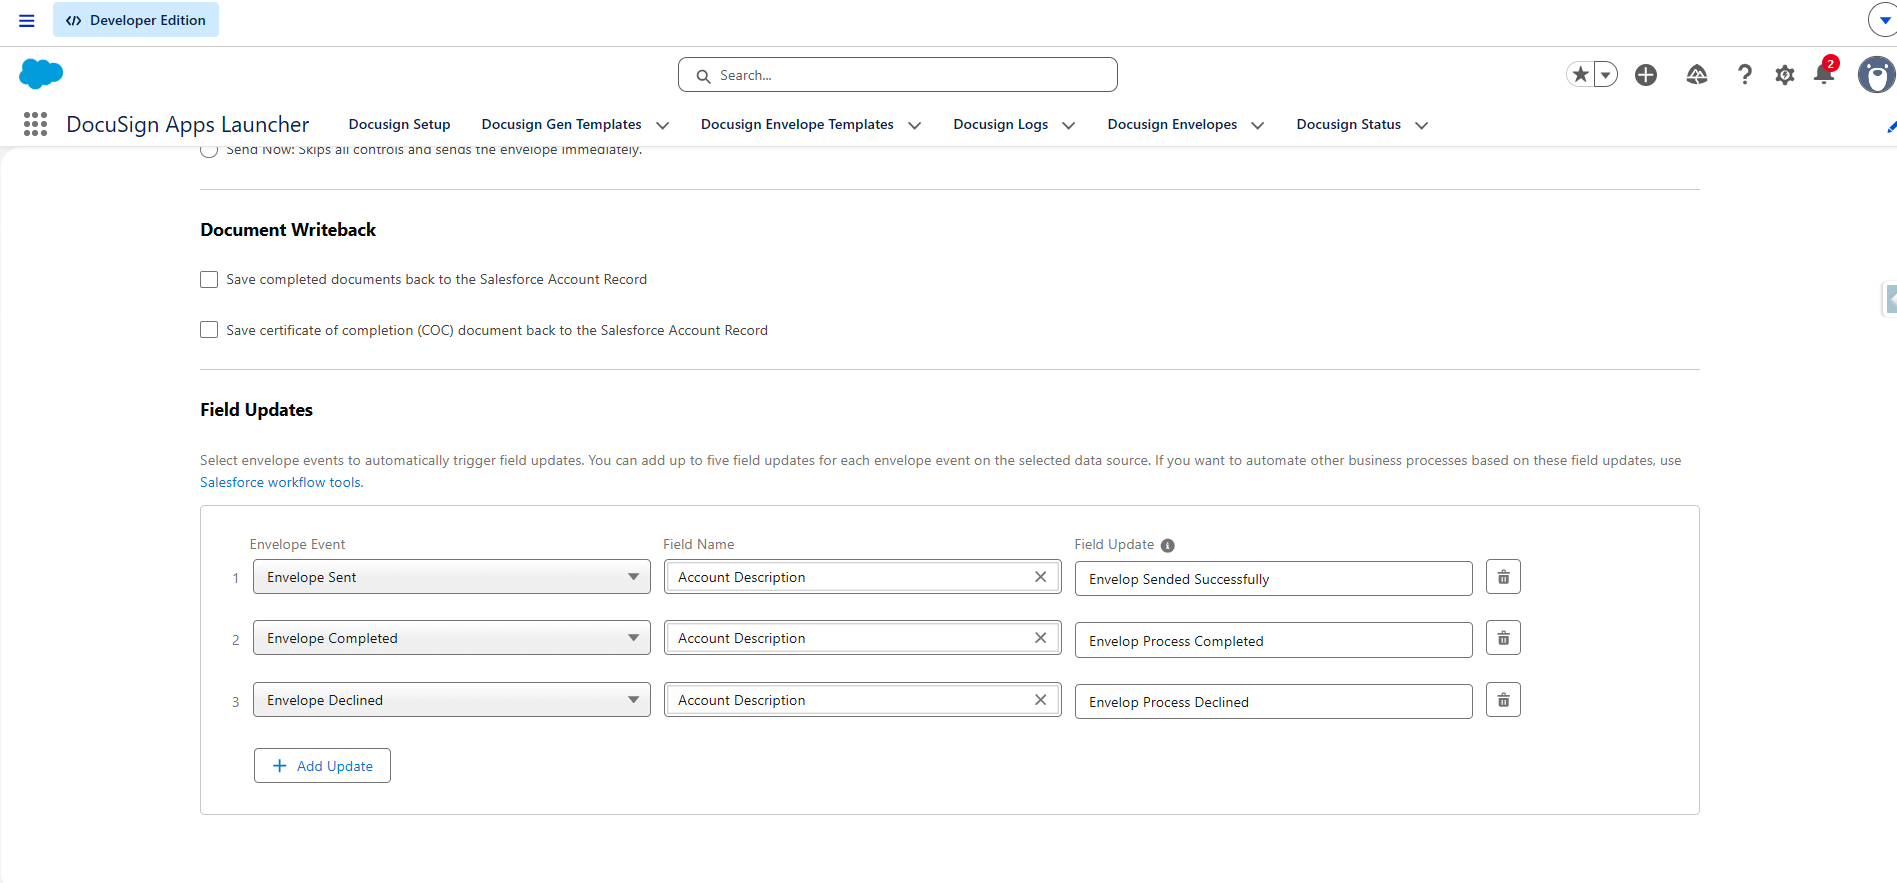This screenshot has height=883, width=1897.
Task: Open the Docusign Status tab
Action: [x=1348, y=124]
